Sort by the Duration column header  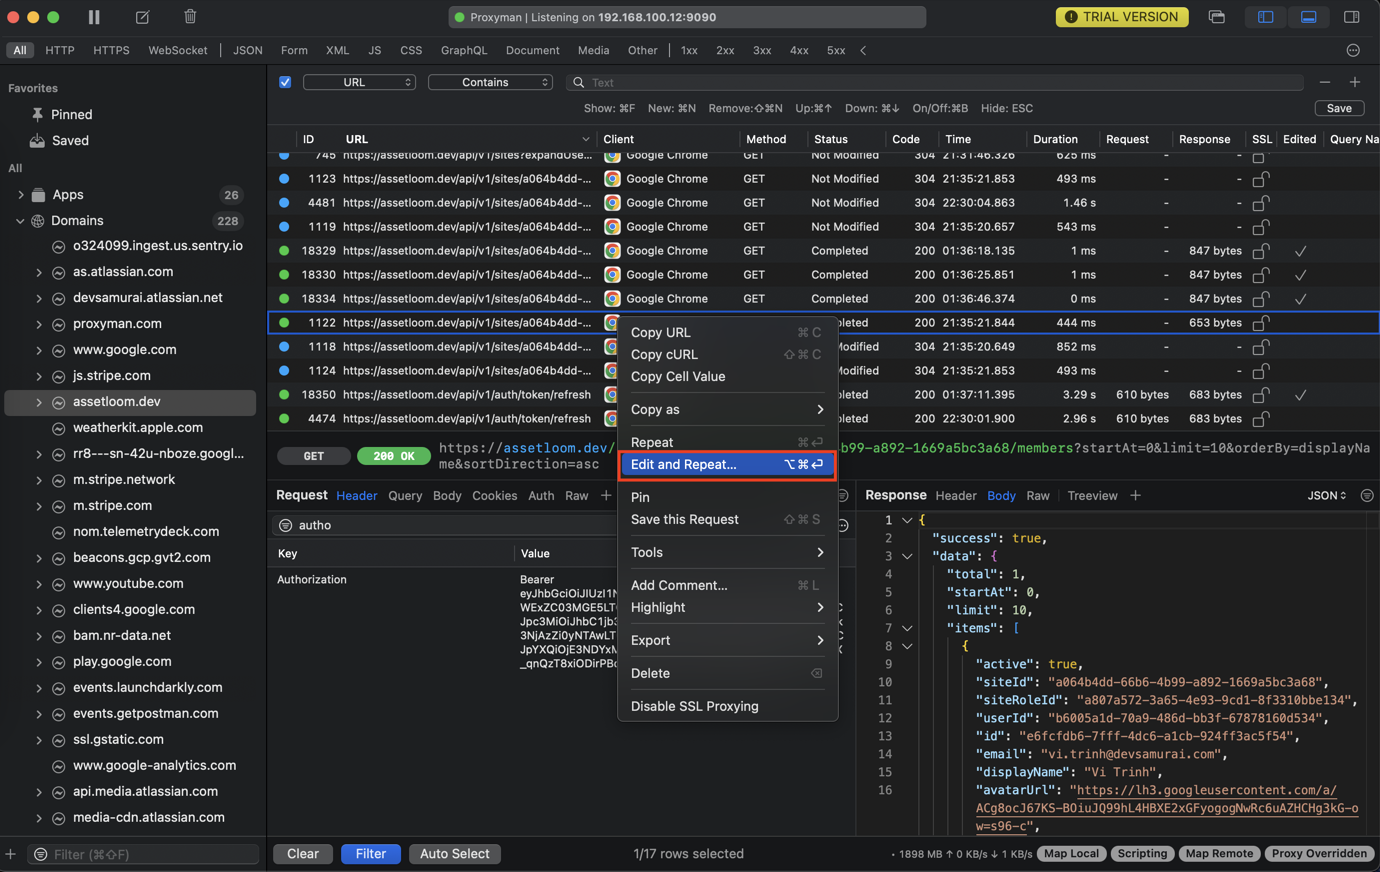1055,139
